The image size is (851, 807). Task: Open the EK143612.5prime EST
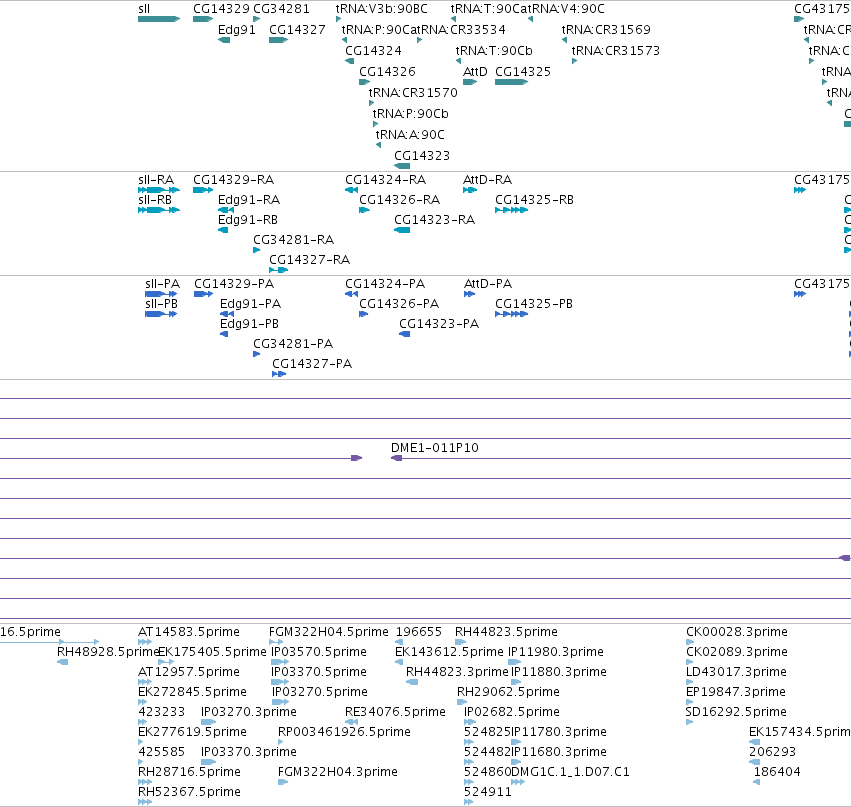coord(399,662)
